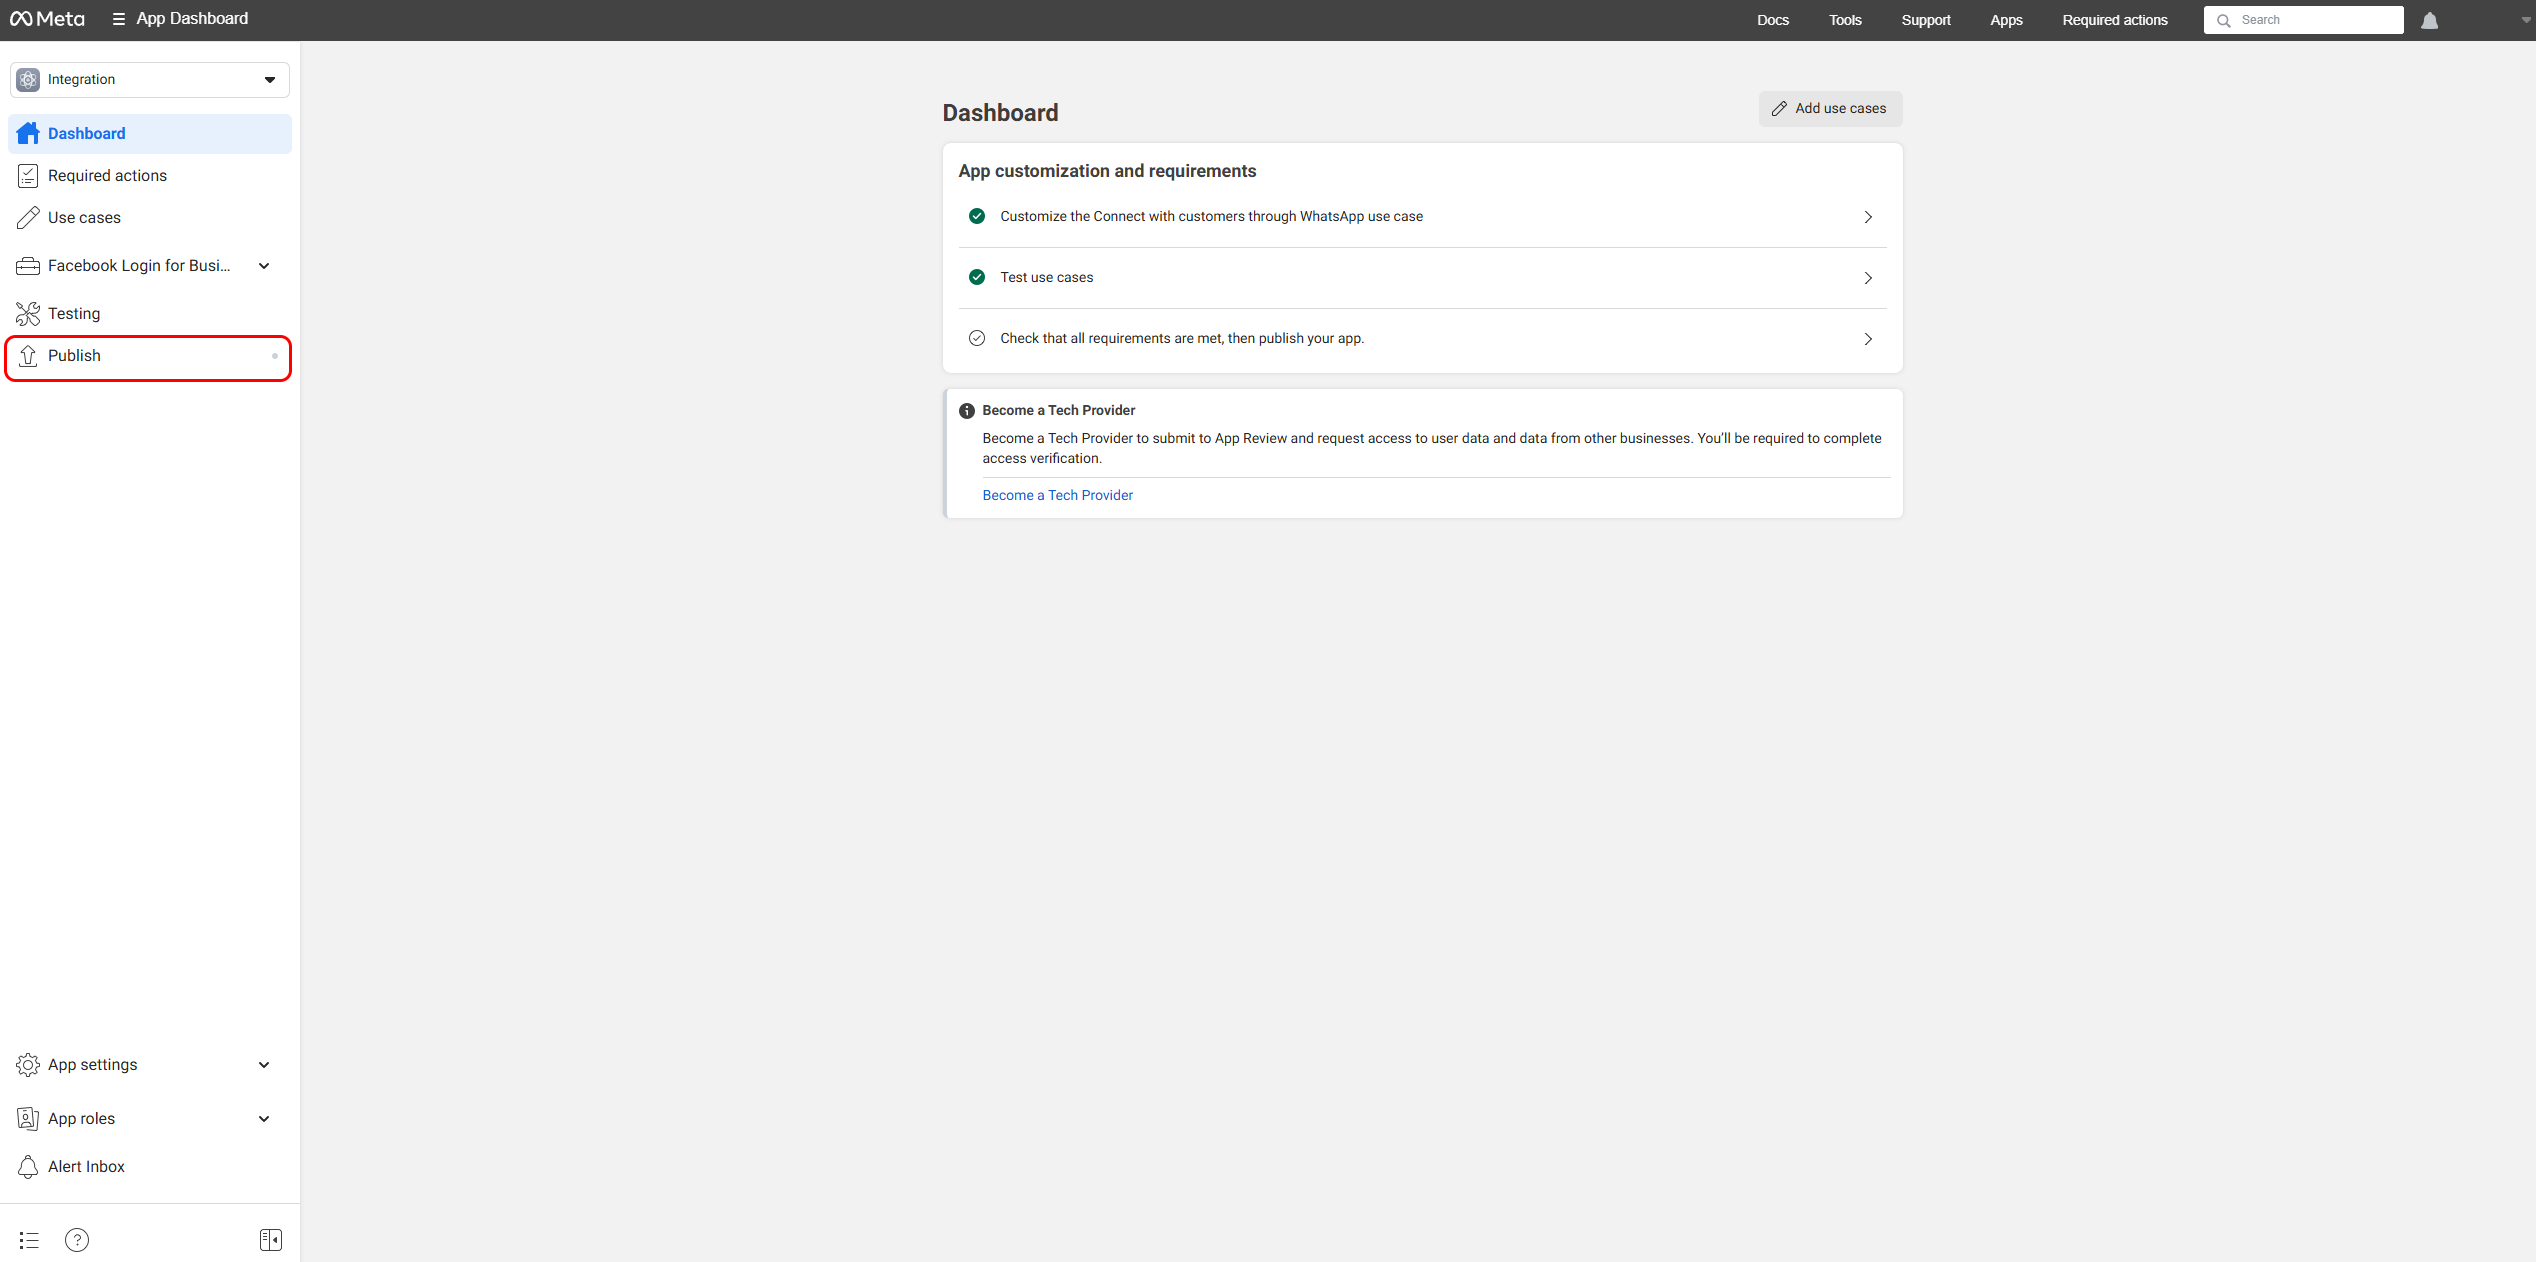Click the Required actions checklist icon
This screenshot has height=1262, width=2536.
[x=28, y=176]
